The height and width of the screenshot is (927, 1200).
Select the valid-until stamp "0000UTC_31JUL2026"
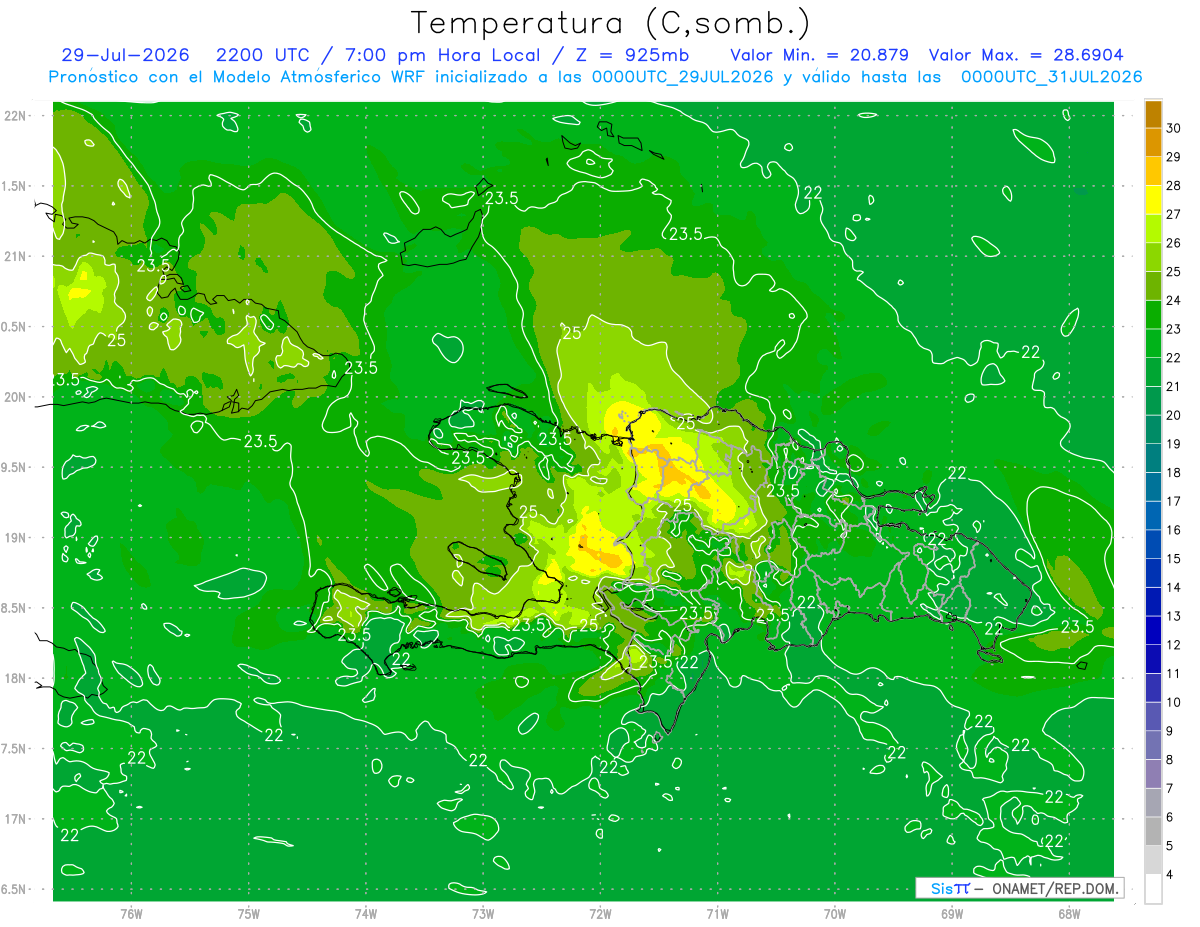click(x=1052, y=77)
